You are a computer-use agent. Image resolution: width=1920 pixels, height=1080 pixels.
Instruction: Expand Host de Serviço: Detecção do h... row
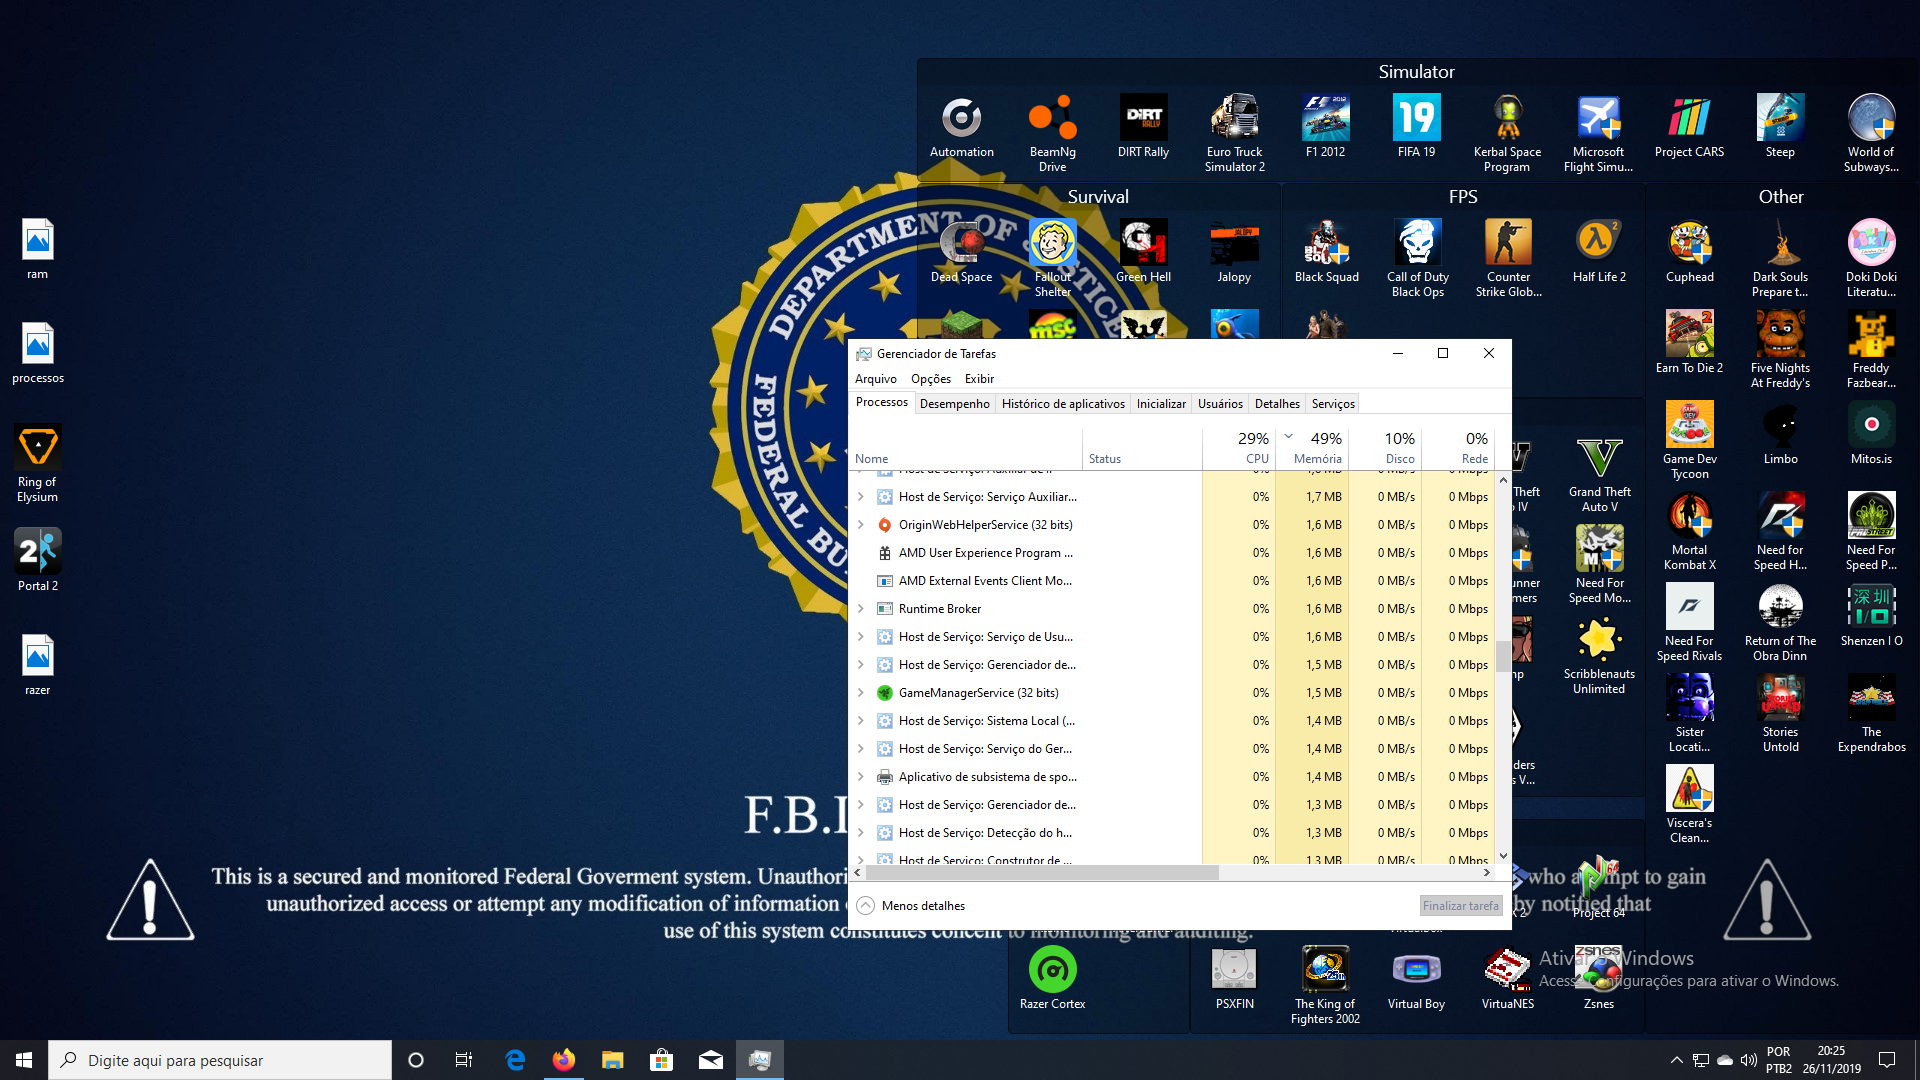coord(860,832)
